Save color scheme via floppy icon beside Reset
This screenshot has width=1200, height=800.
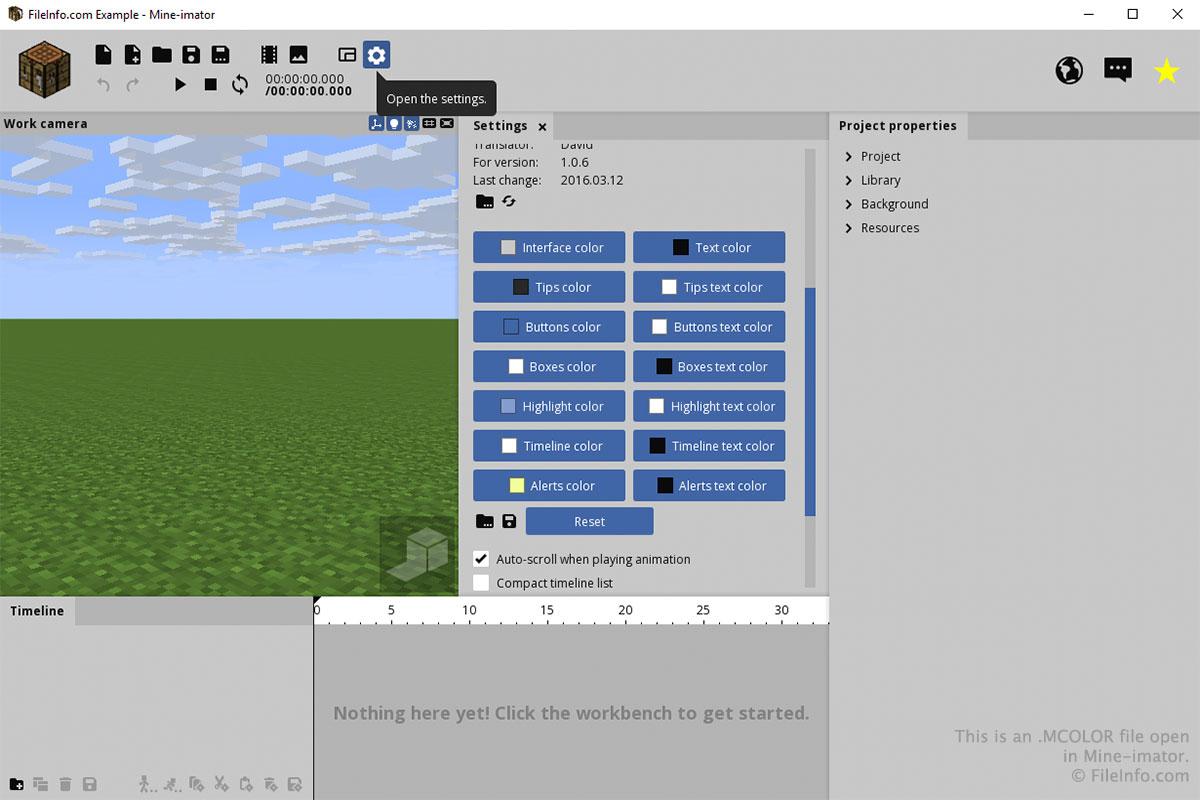pos(509,521)
